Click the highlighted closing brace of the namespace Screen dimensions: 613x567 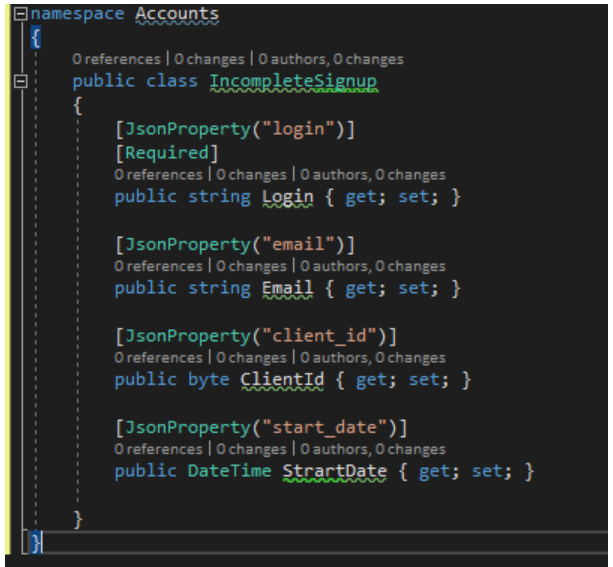36,543
